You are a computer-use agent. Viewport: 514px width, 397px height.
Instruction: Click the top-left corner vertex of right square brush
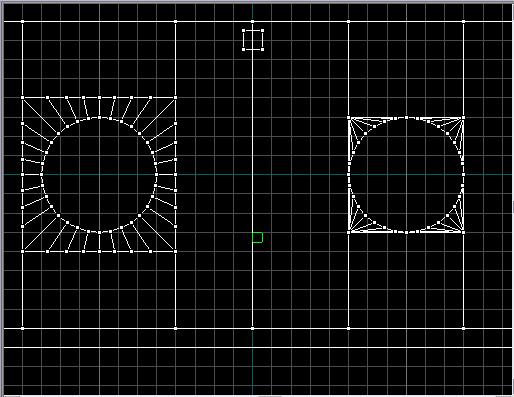pos(349,117)
